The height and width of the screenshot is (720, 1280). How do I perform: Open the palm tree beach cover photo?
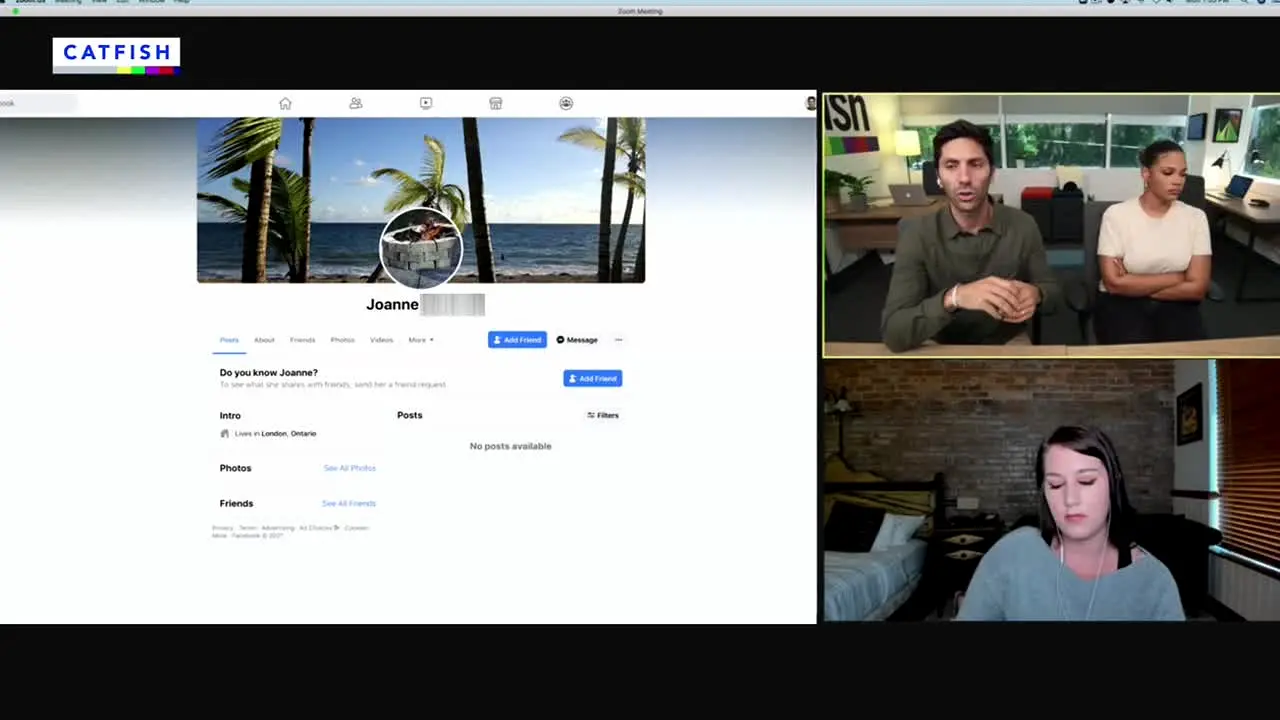coord(421,200)
